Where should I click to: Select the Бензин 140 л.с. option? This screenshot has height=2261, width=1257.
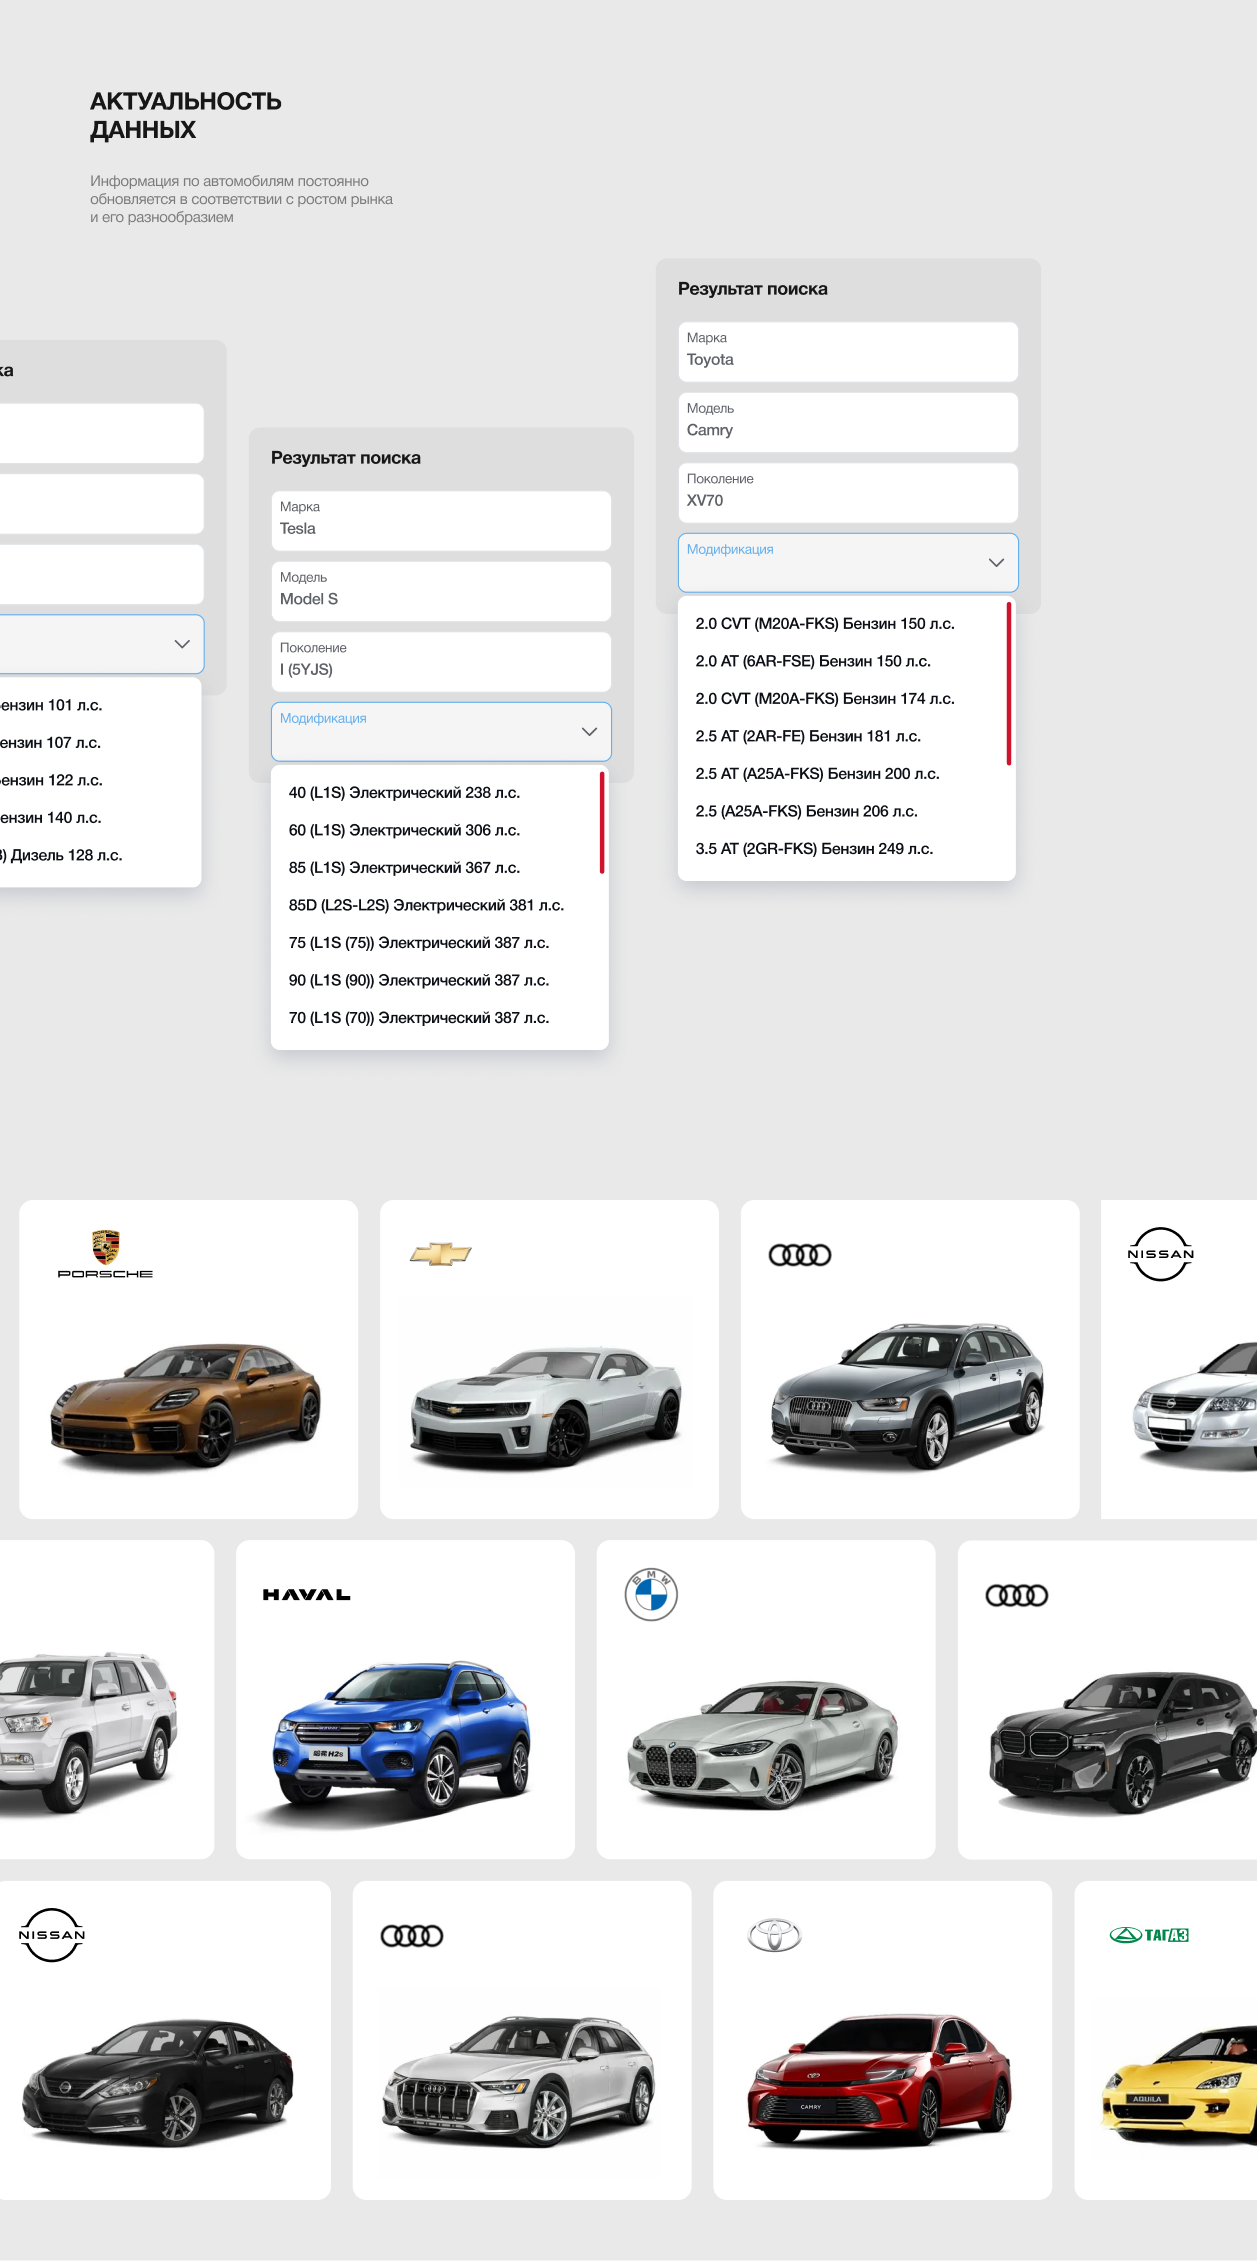tap(51, 818)
